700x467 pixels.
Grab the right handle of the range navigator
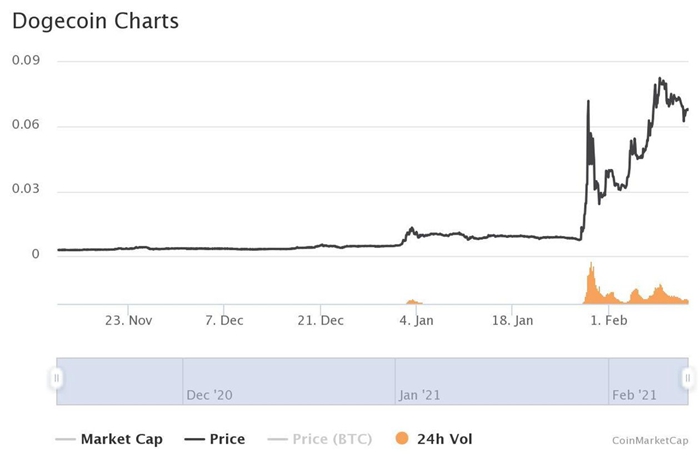pyautogui.click(x=688, y=378)
